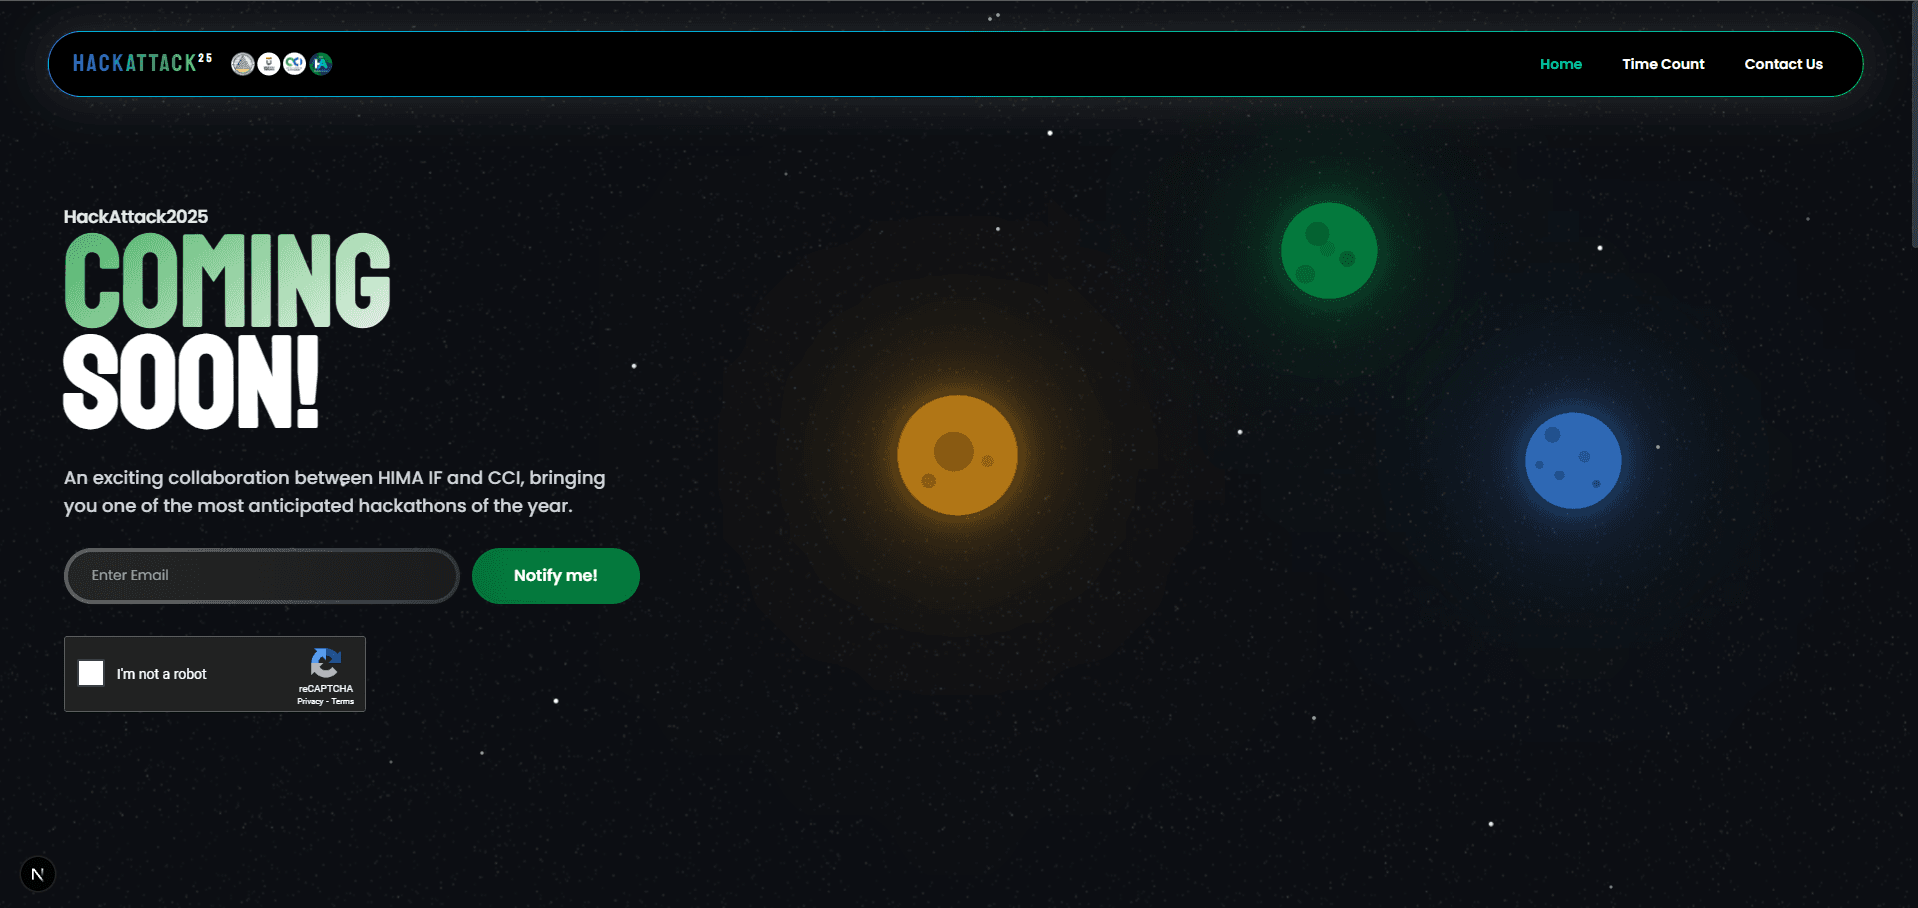Open the reCAPTCHA Privacy link
Screen dimensions: 1918x908
click(309, 701)
